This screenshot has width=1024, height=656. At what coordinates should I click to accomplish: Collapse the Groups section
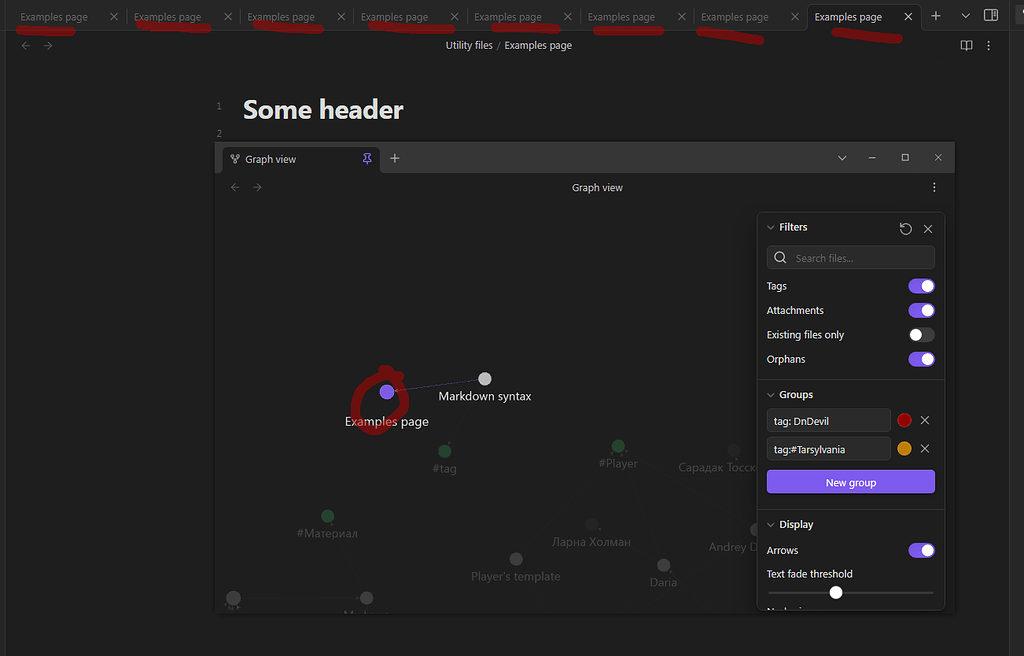pyautogui.click(x=771, y=395)
